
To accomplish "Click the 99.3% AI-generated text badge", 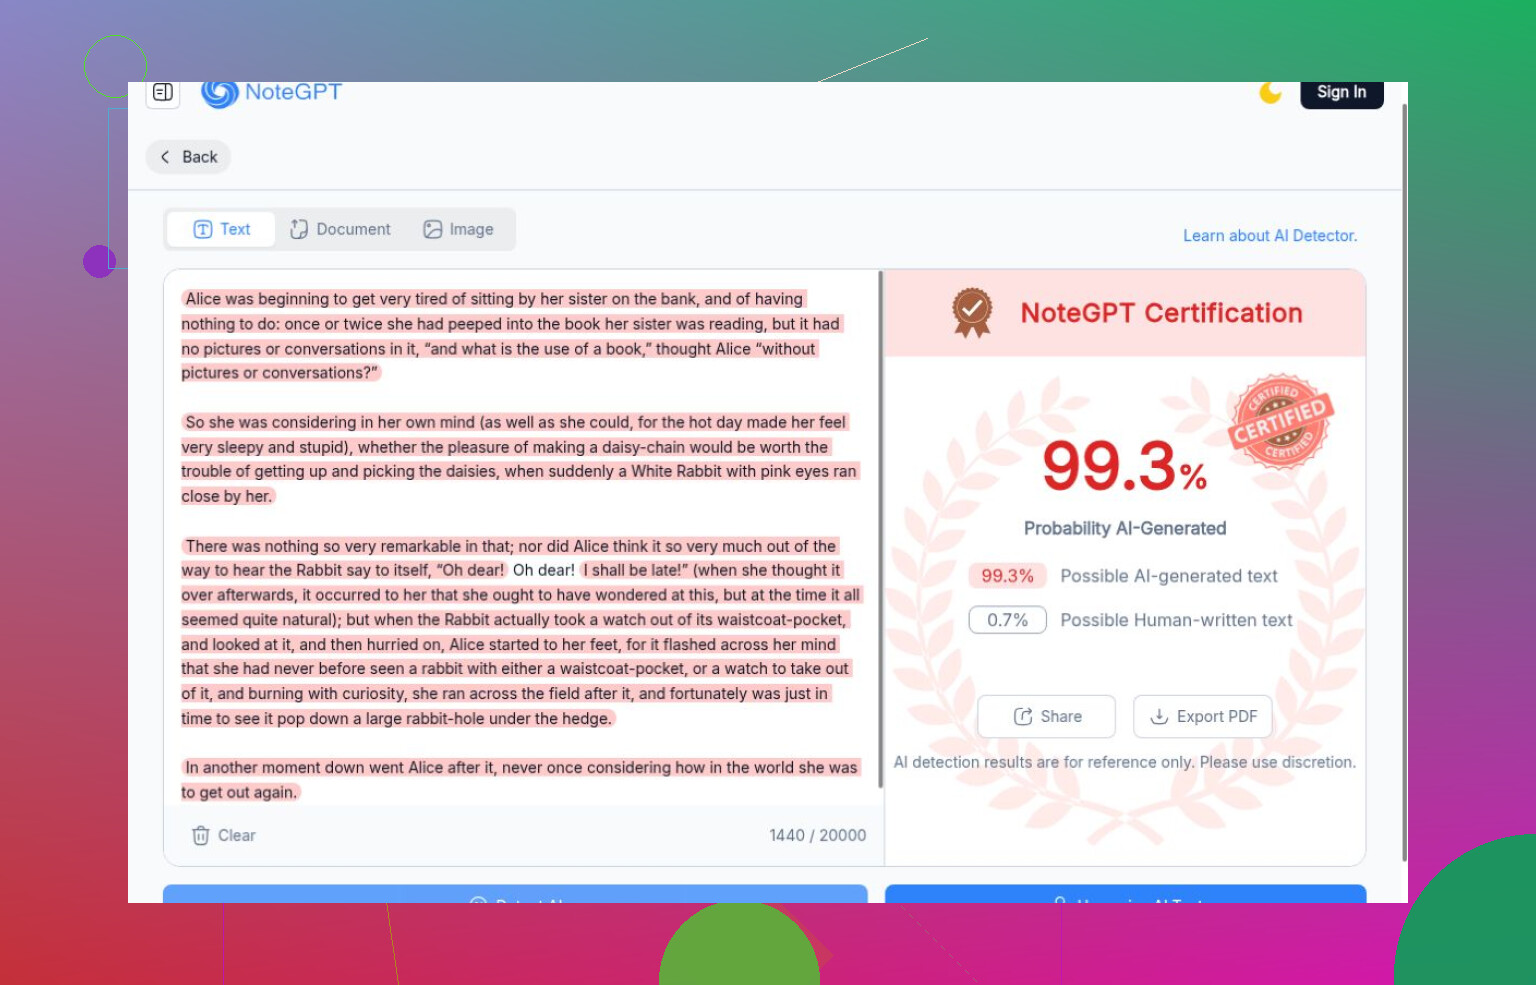I will [1007, 576].
